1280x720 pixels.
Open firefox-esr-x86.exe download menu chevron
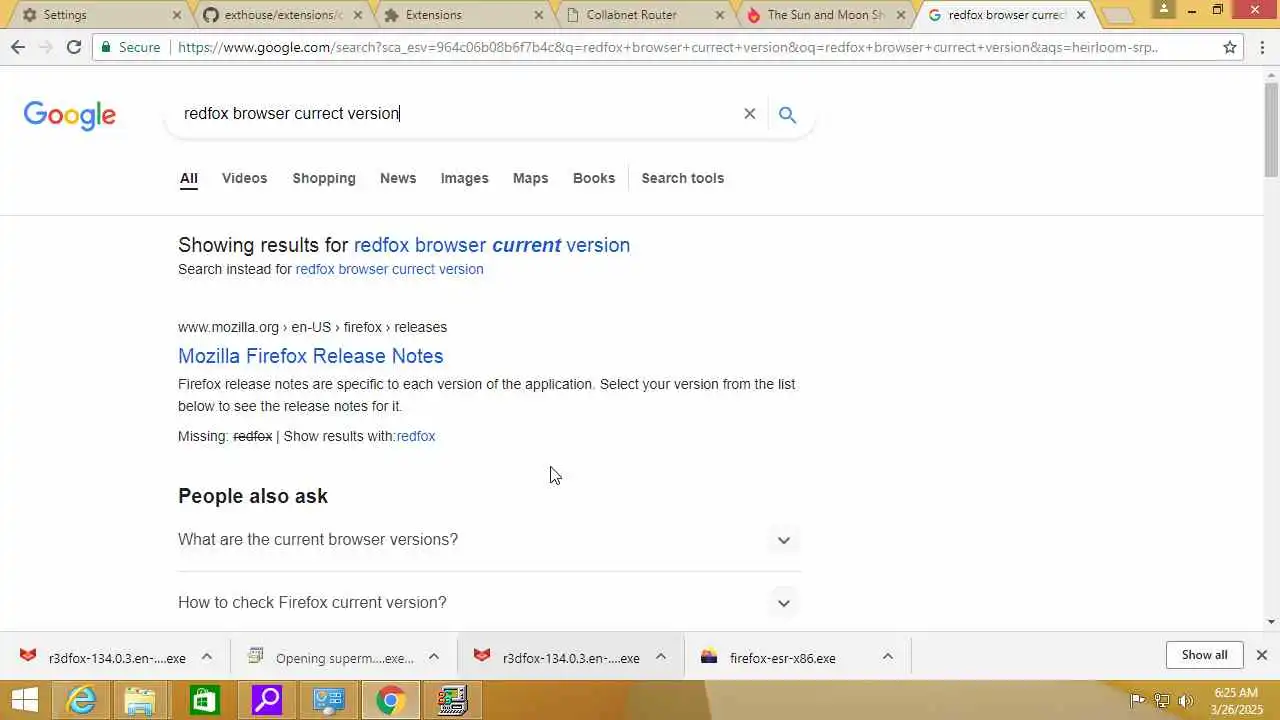click(887, 657)
